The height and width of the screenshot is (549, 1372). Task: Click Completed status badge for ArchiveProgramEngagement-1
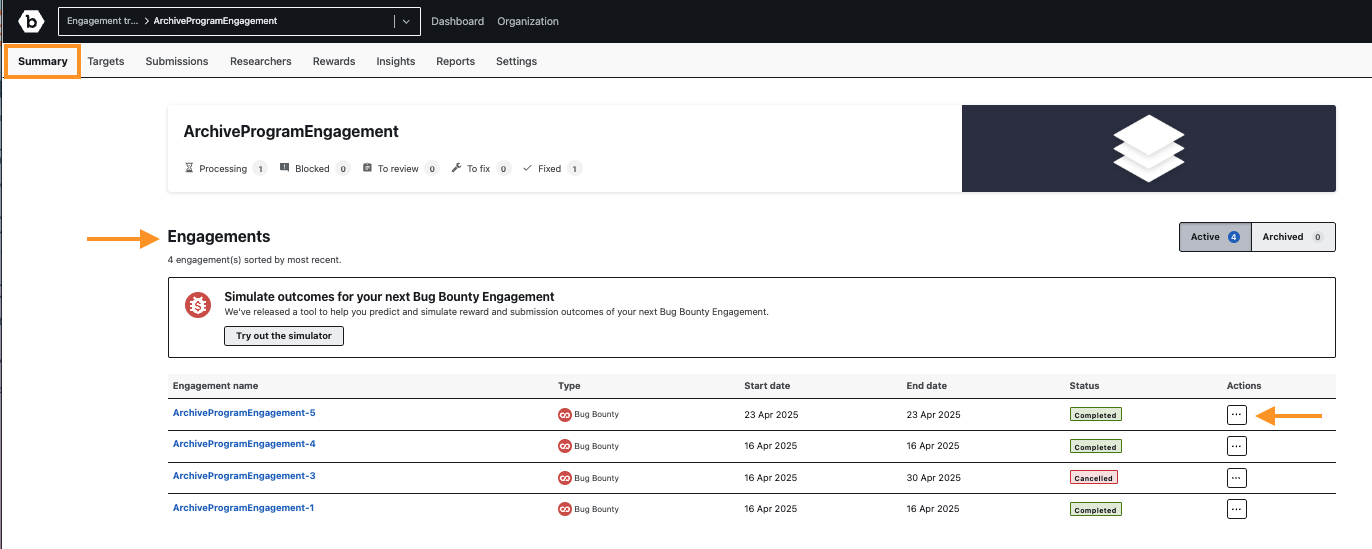(x=1095, y=510)
